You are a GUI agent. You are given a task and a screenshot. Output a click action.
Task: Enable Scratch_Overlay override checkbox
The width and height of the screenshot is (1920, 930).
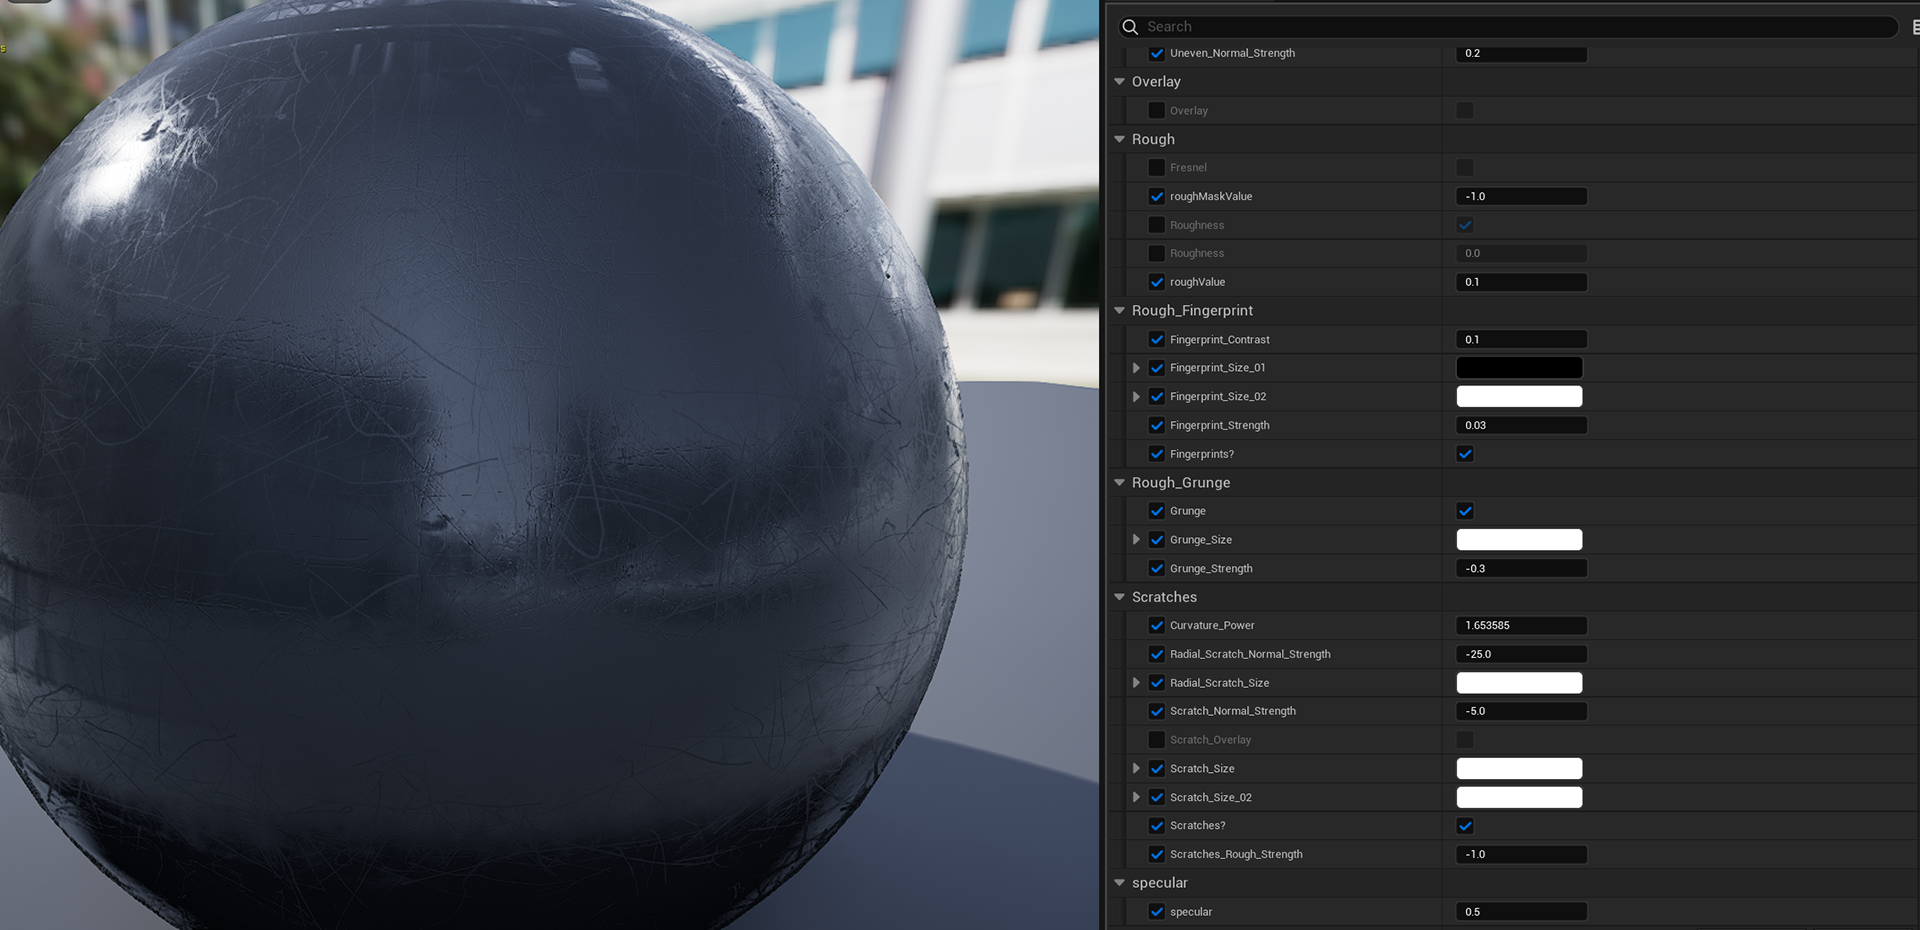pos(1157,740)
